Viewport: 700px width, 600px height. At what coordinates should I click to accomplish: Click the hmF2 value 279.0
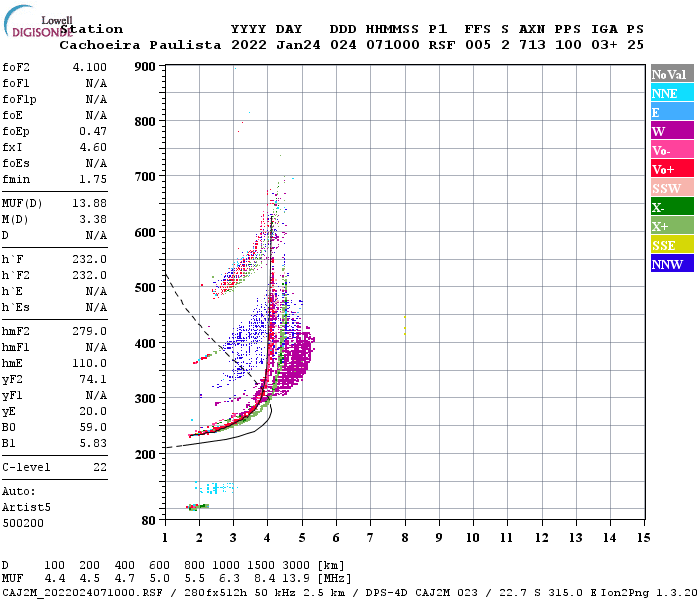90,331
